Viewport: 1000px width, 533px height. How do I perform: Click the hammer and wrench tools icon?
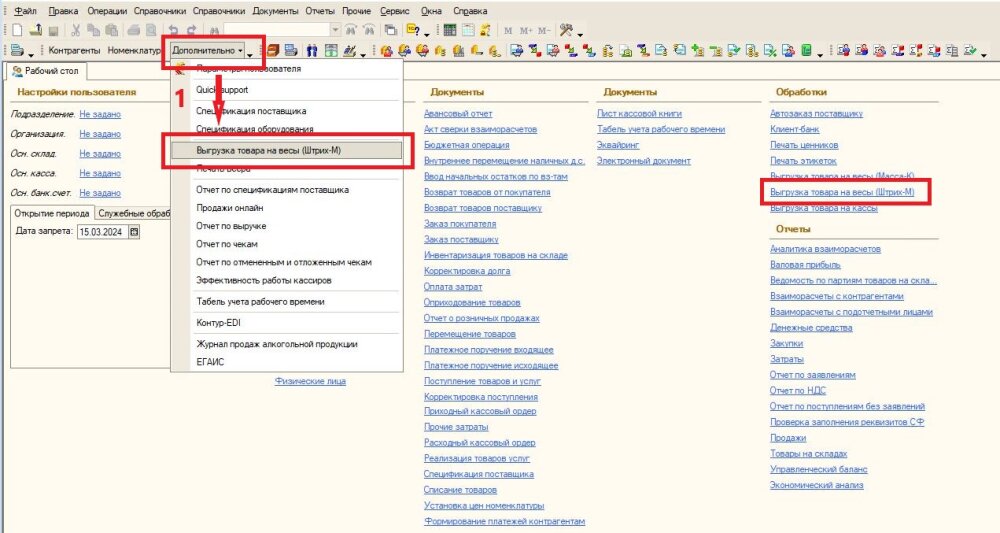pyautogui.click(x=566, y=30)
